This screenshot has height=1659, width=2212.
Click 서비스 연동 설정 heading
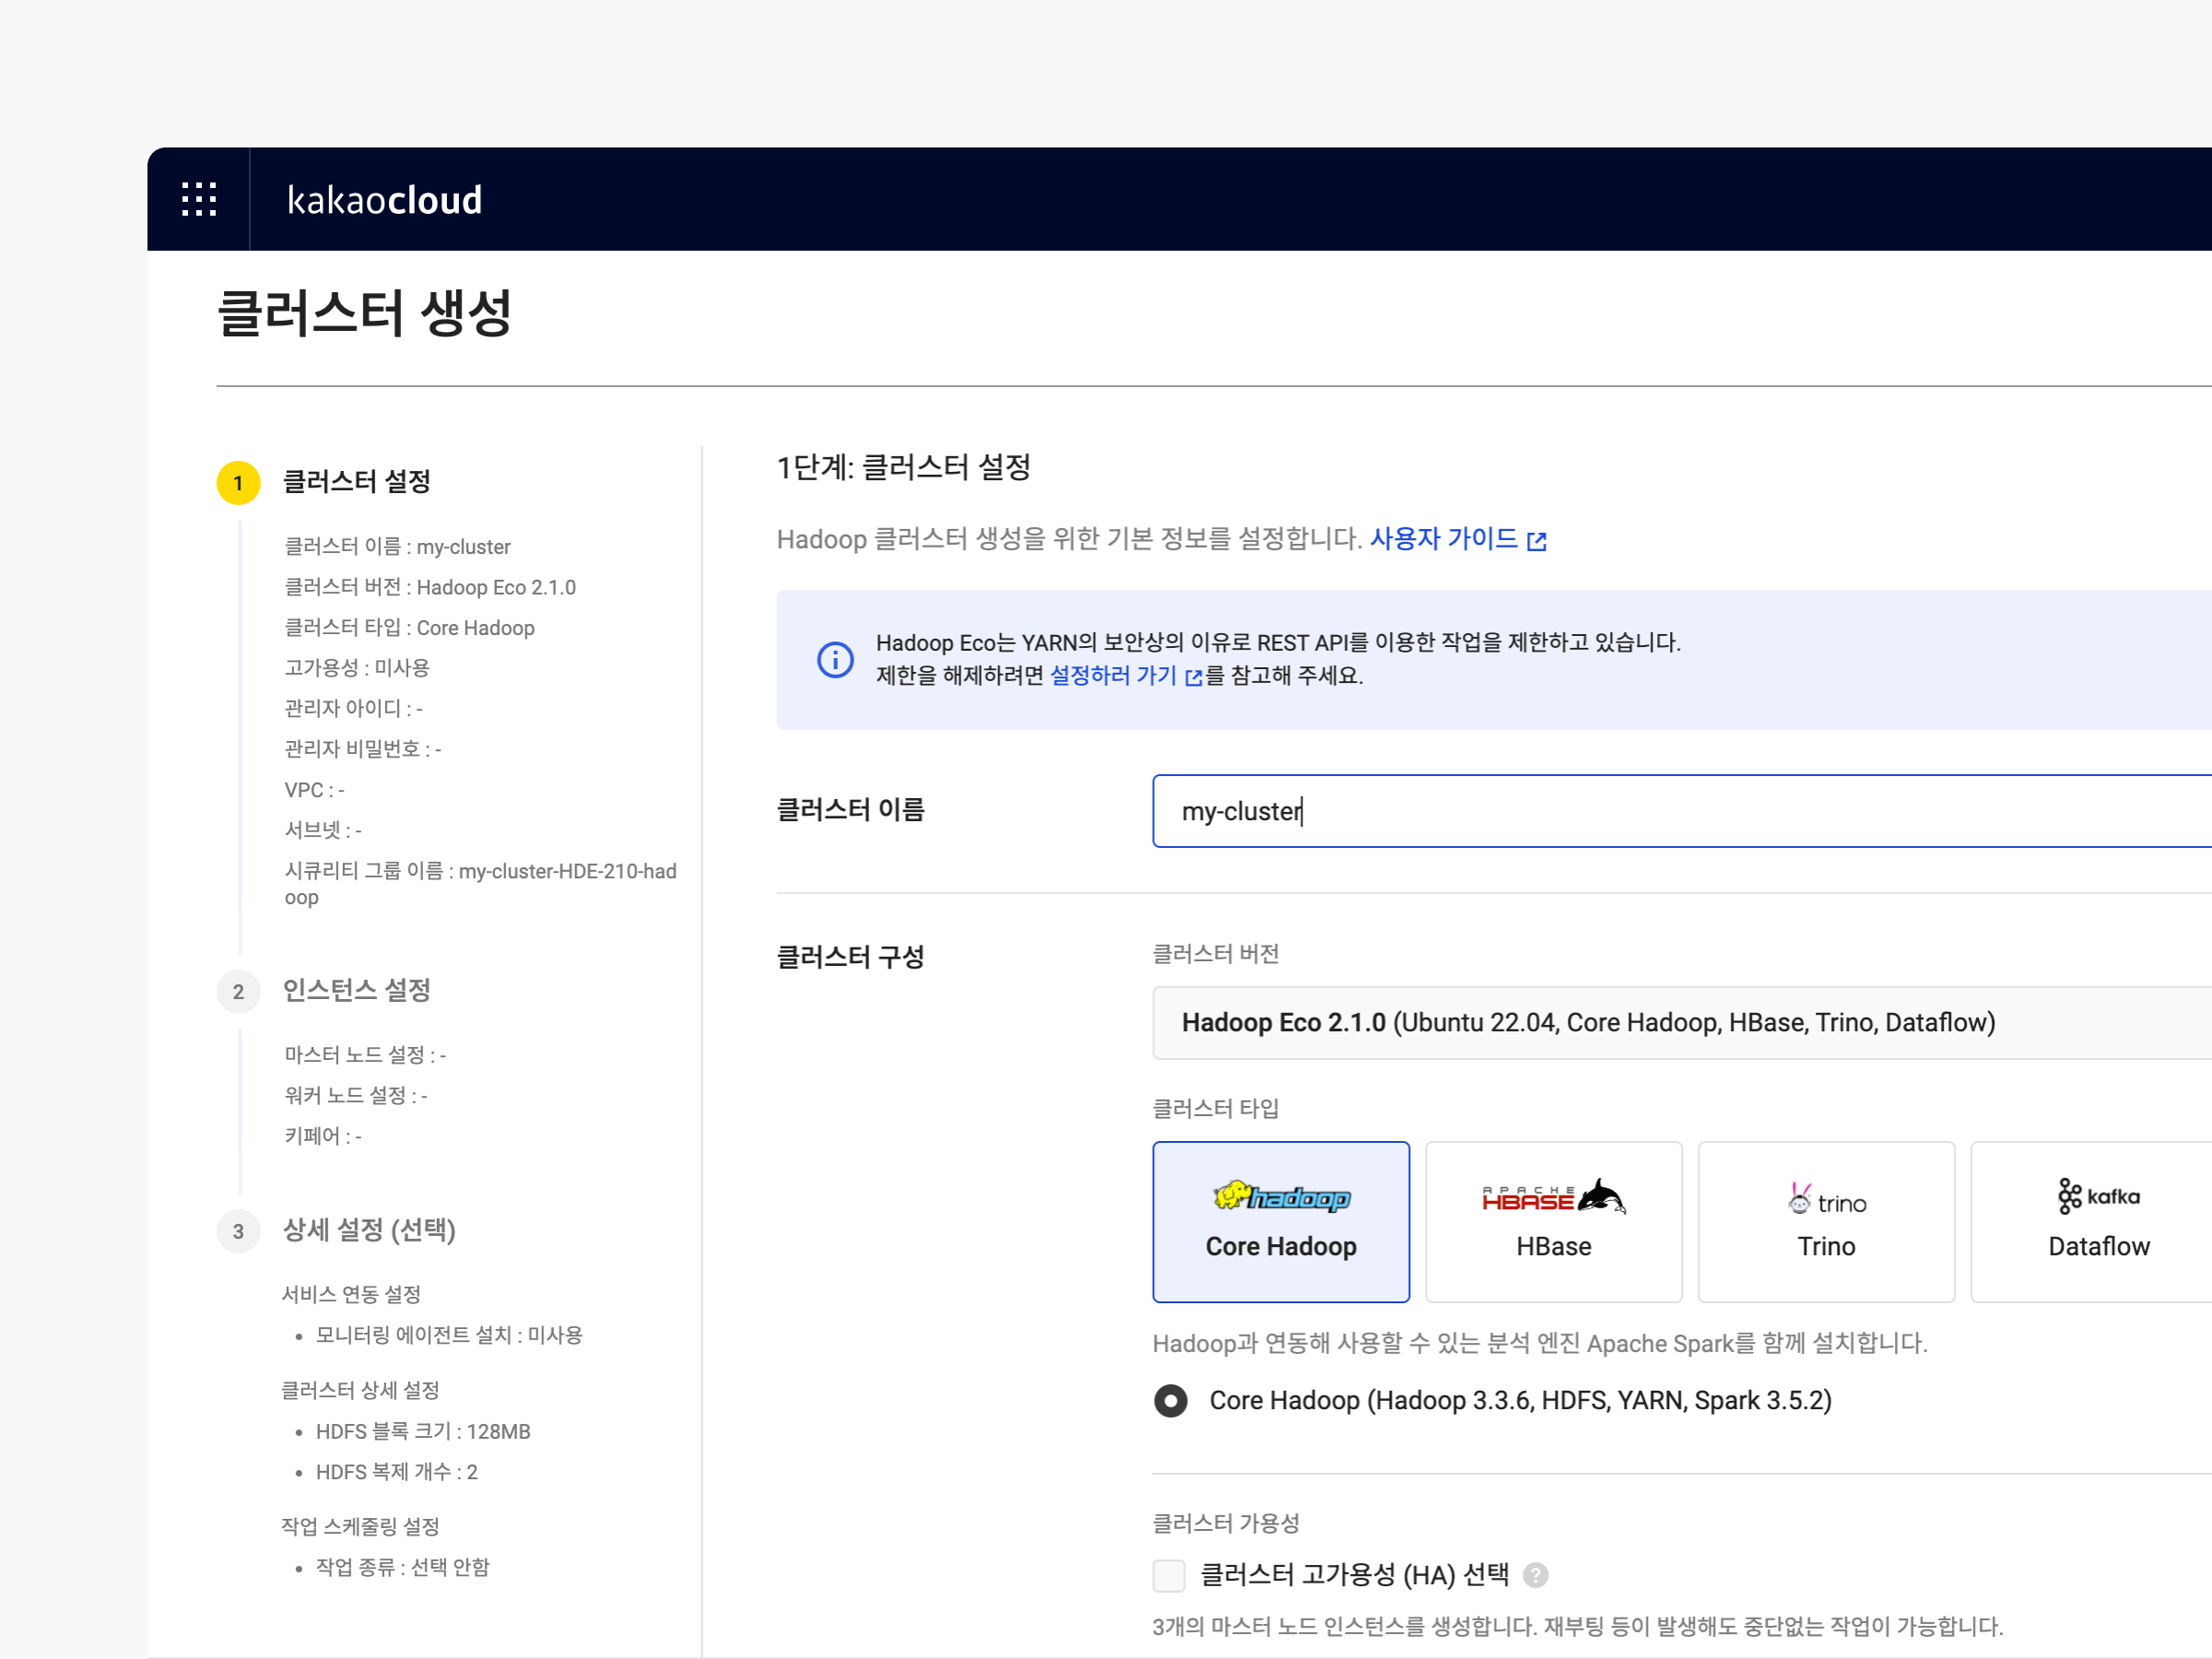(351, 1294)
